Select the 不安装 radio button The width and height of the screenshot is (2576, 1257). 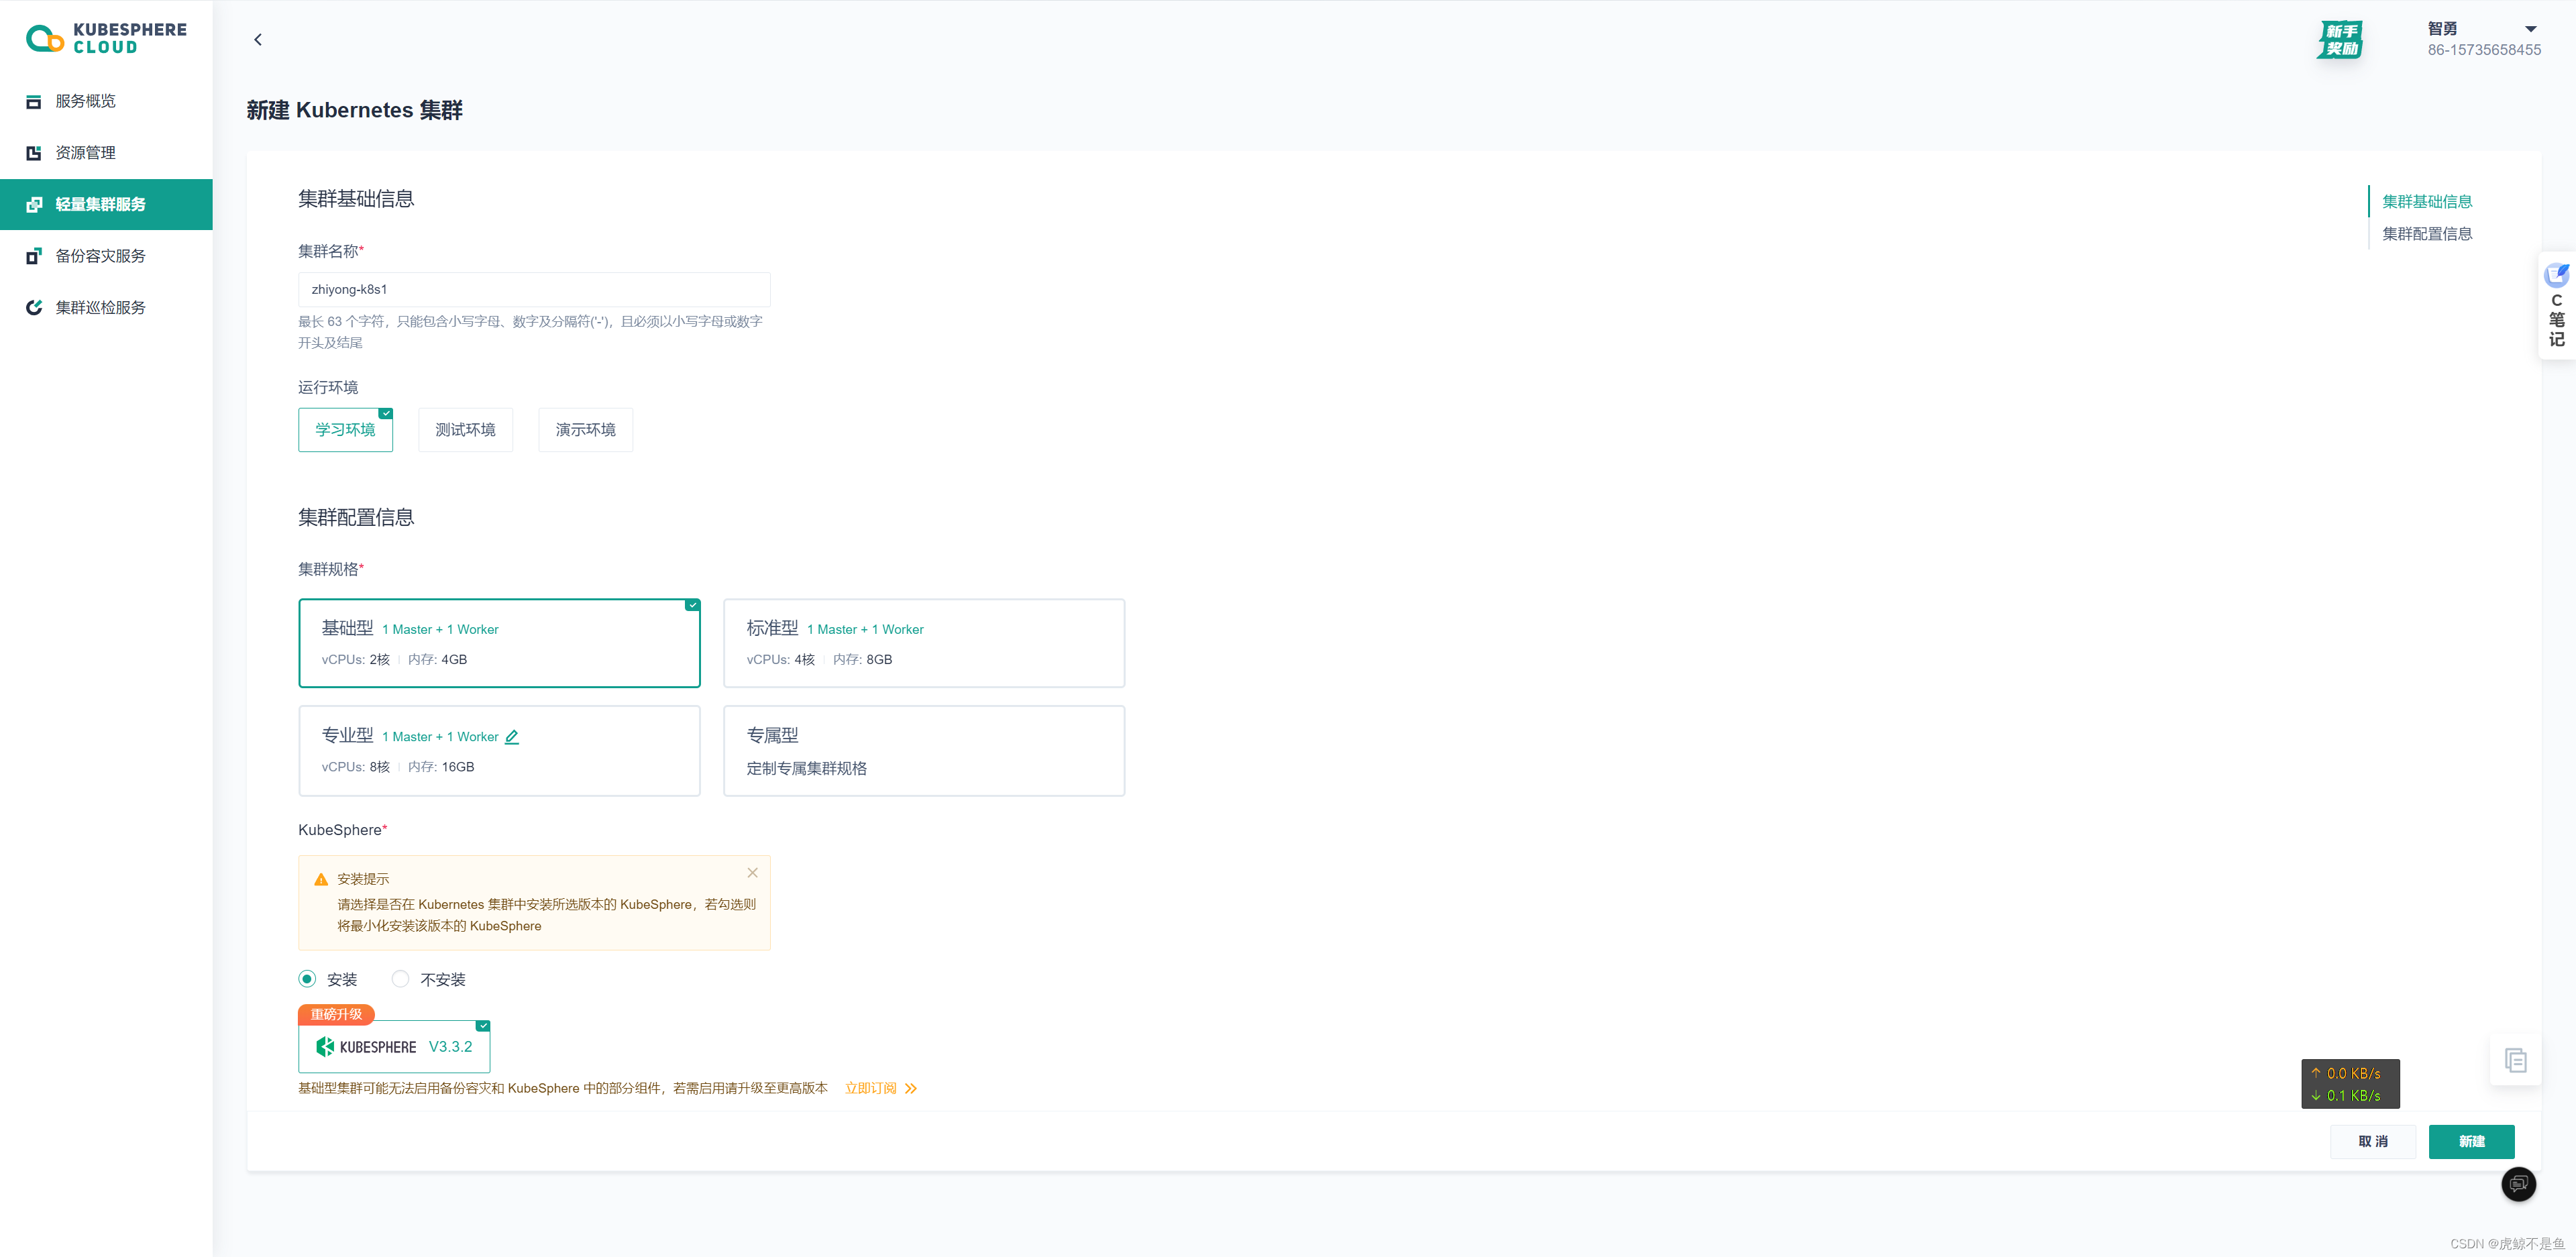[400, 979]
